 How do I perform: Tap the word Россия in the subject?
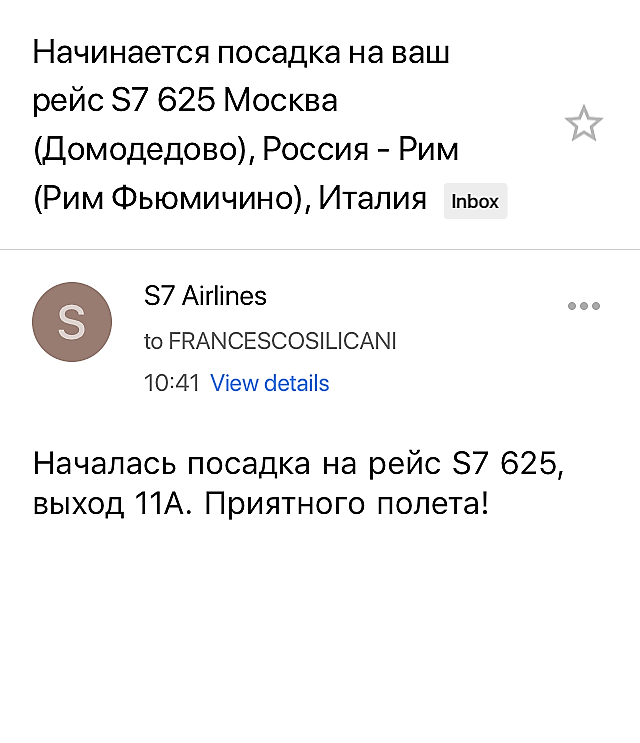pyautogui.click(x=315, y=150)
